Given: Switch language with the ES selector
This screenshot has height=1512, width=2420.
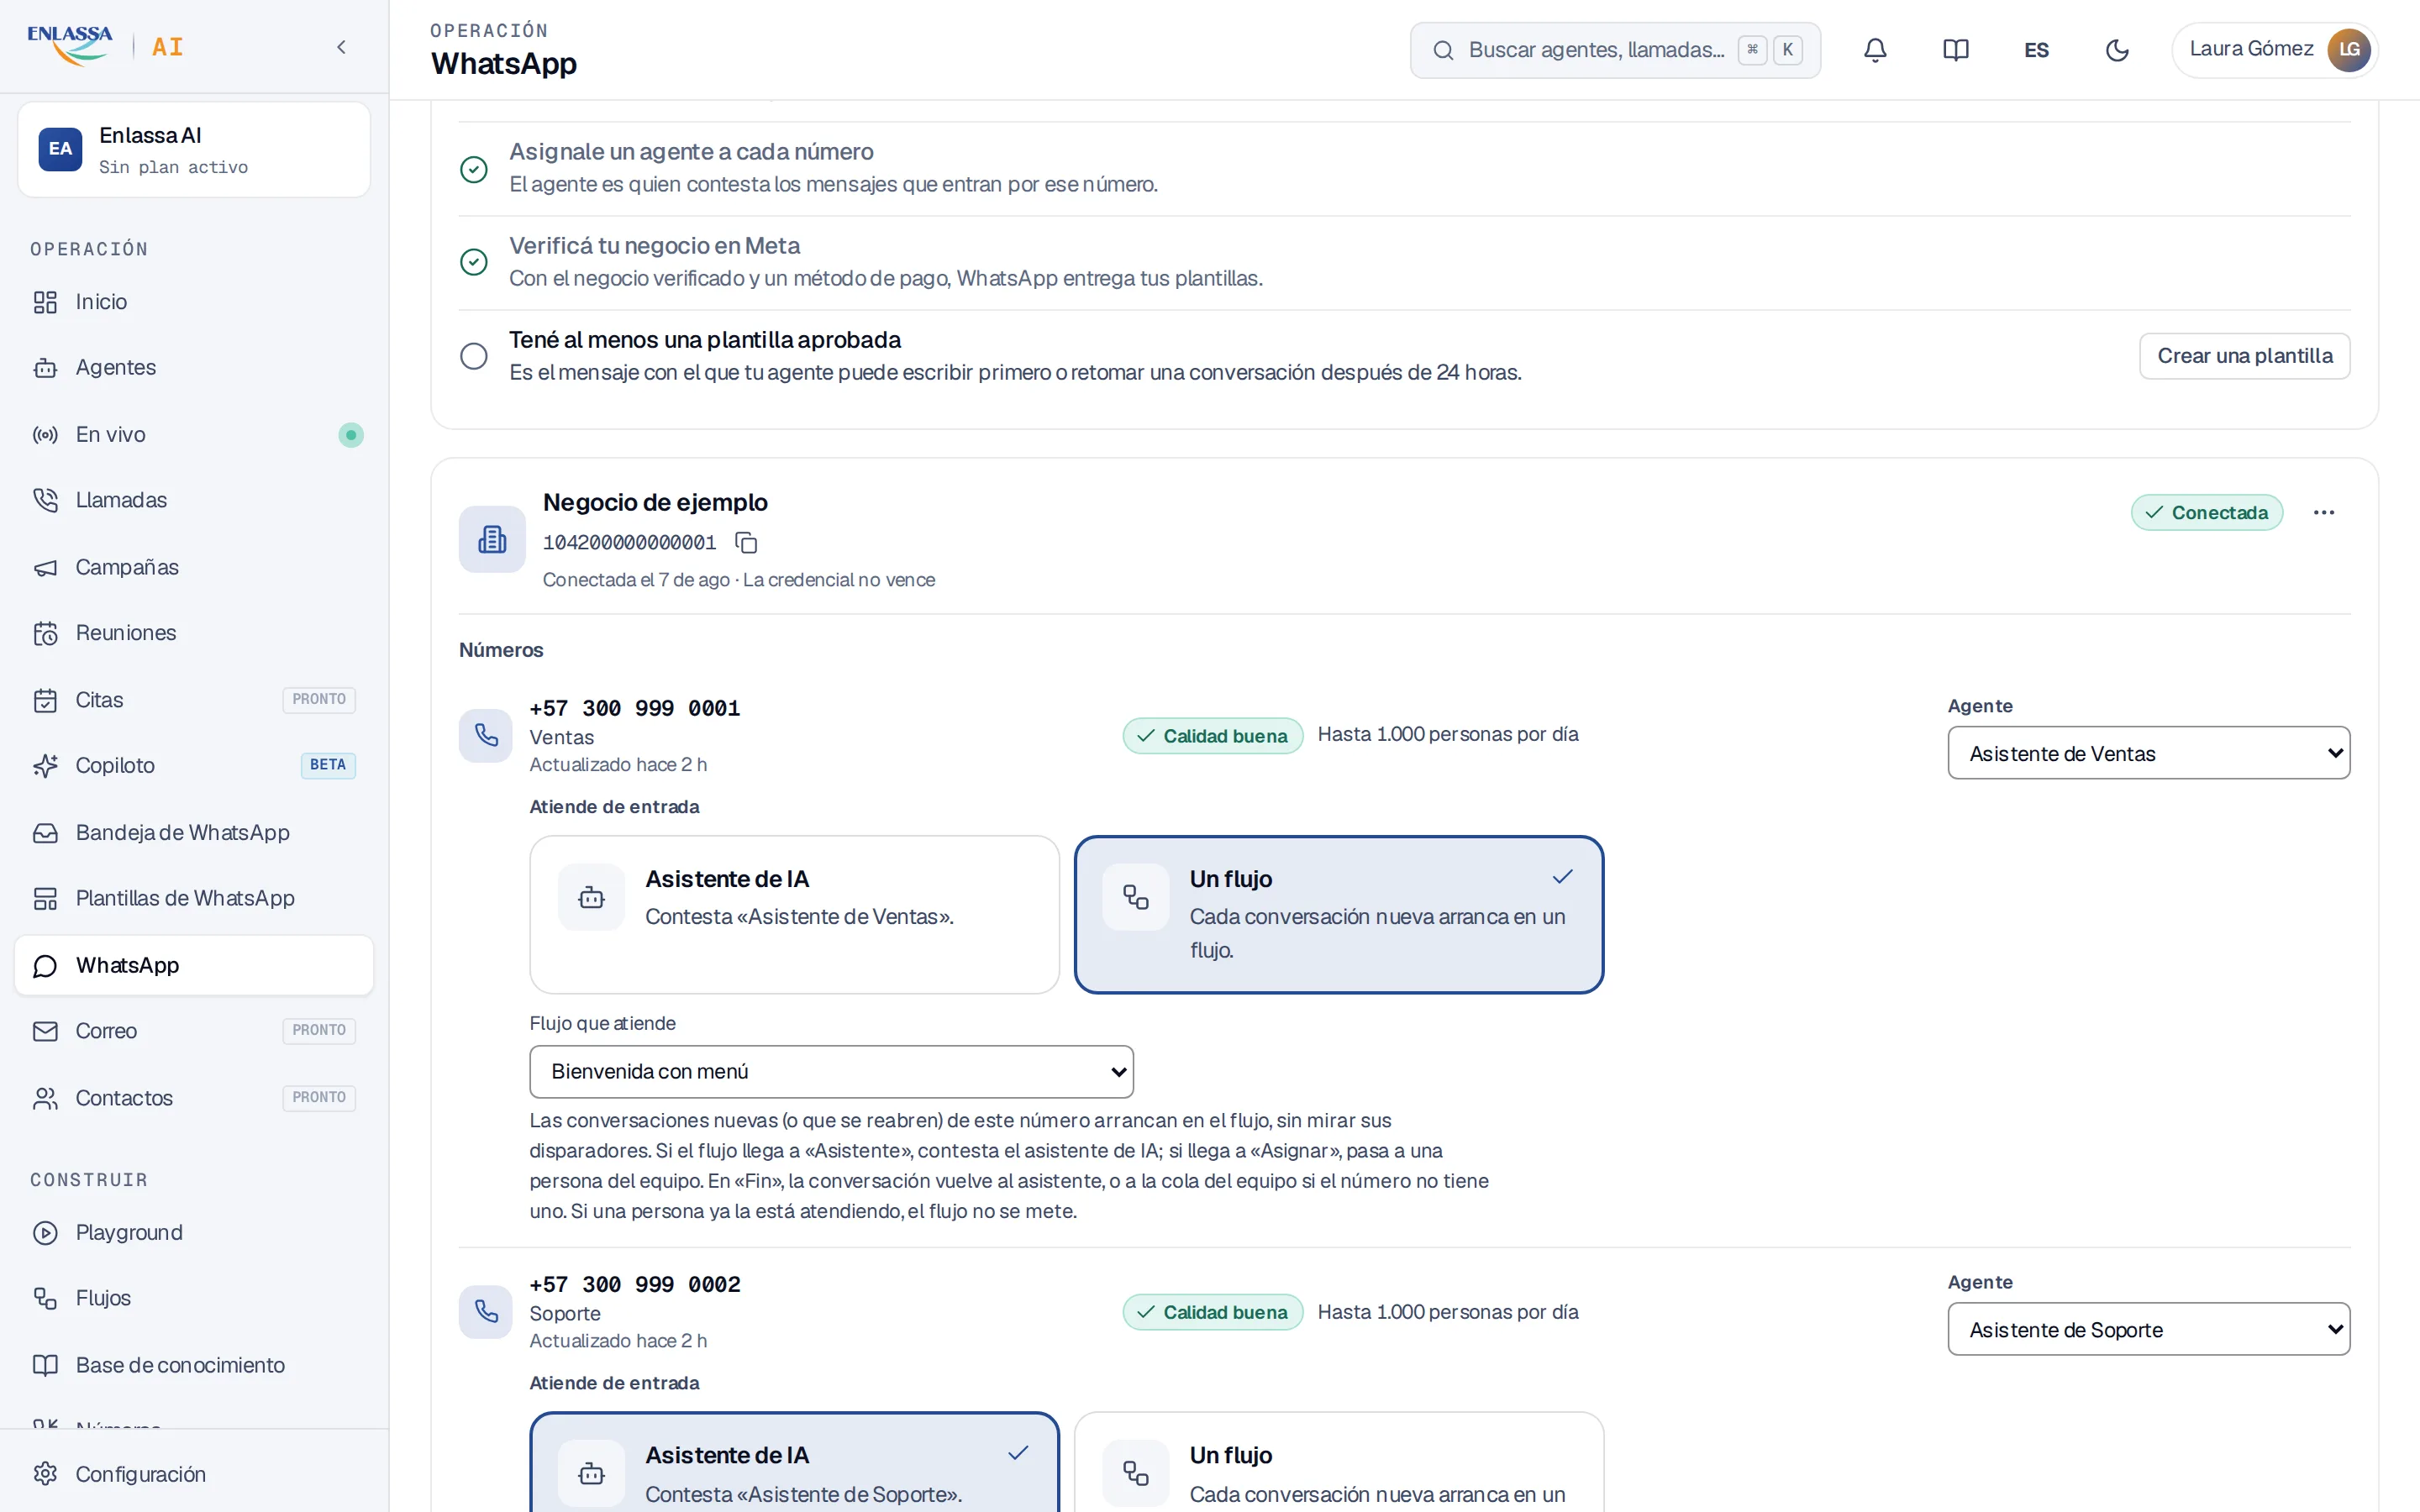Looking at the screenshot, I should point(2036,50).
